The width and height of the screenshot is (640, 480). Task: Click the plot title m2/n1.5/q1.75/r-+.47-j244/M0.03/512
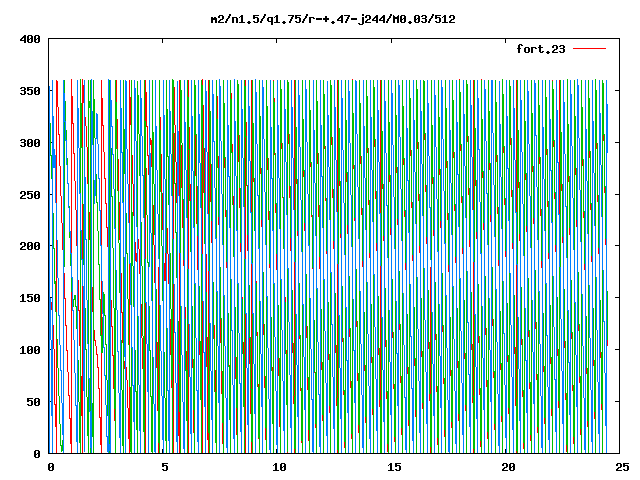point(333,19)
